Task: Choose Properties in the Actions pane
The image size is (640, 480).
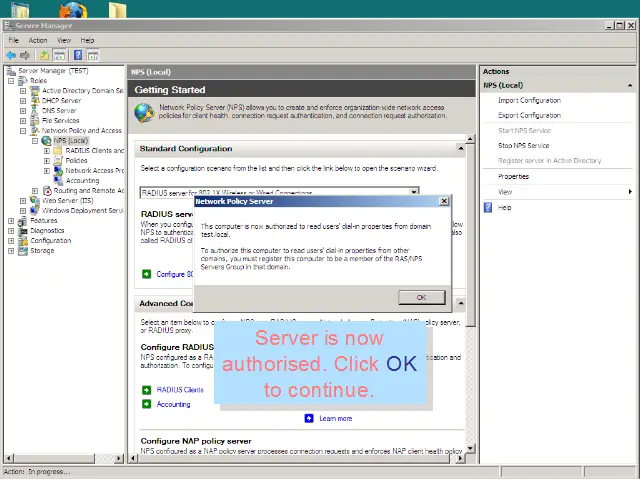Action: [513, 176]
